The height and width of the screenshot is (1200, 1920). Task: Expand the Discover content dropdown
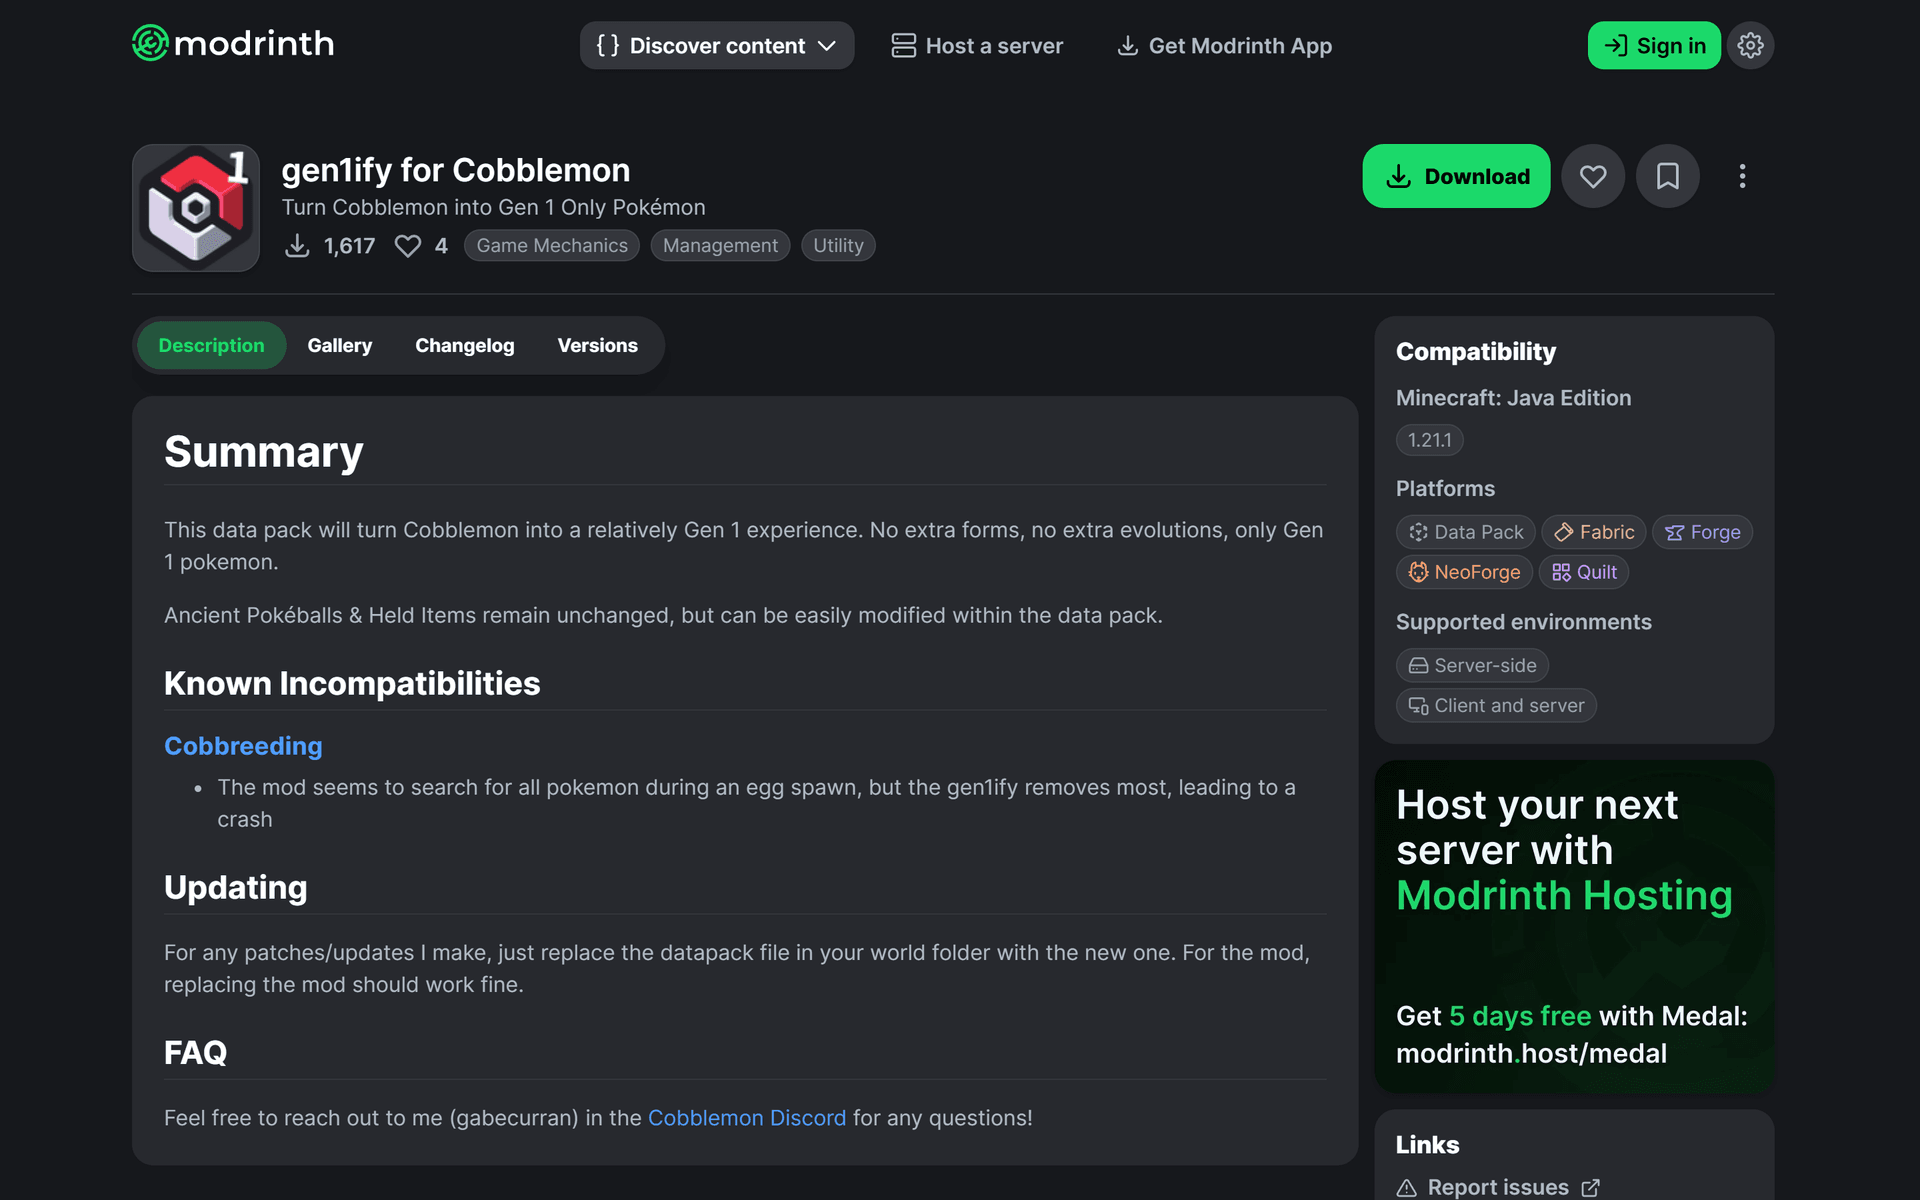717,45
